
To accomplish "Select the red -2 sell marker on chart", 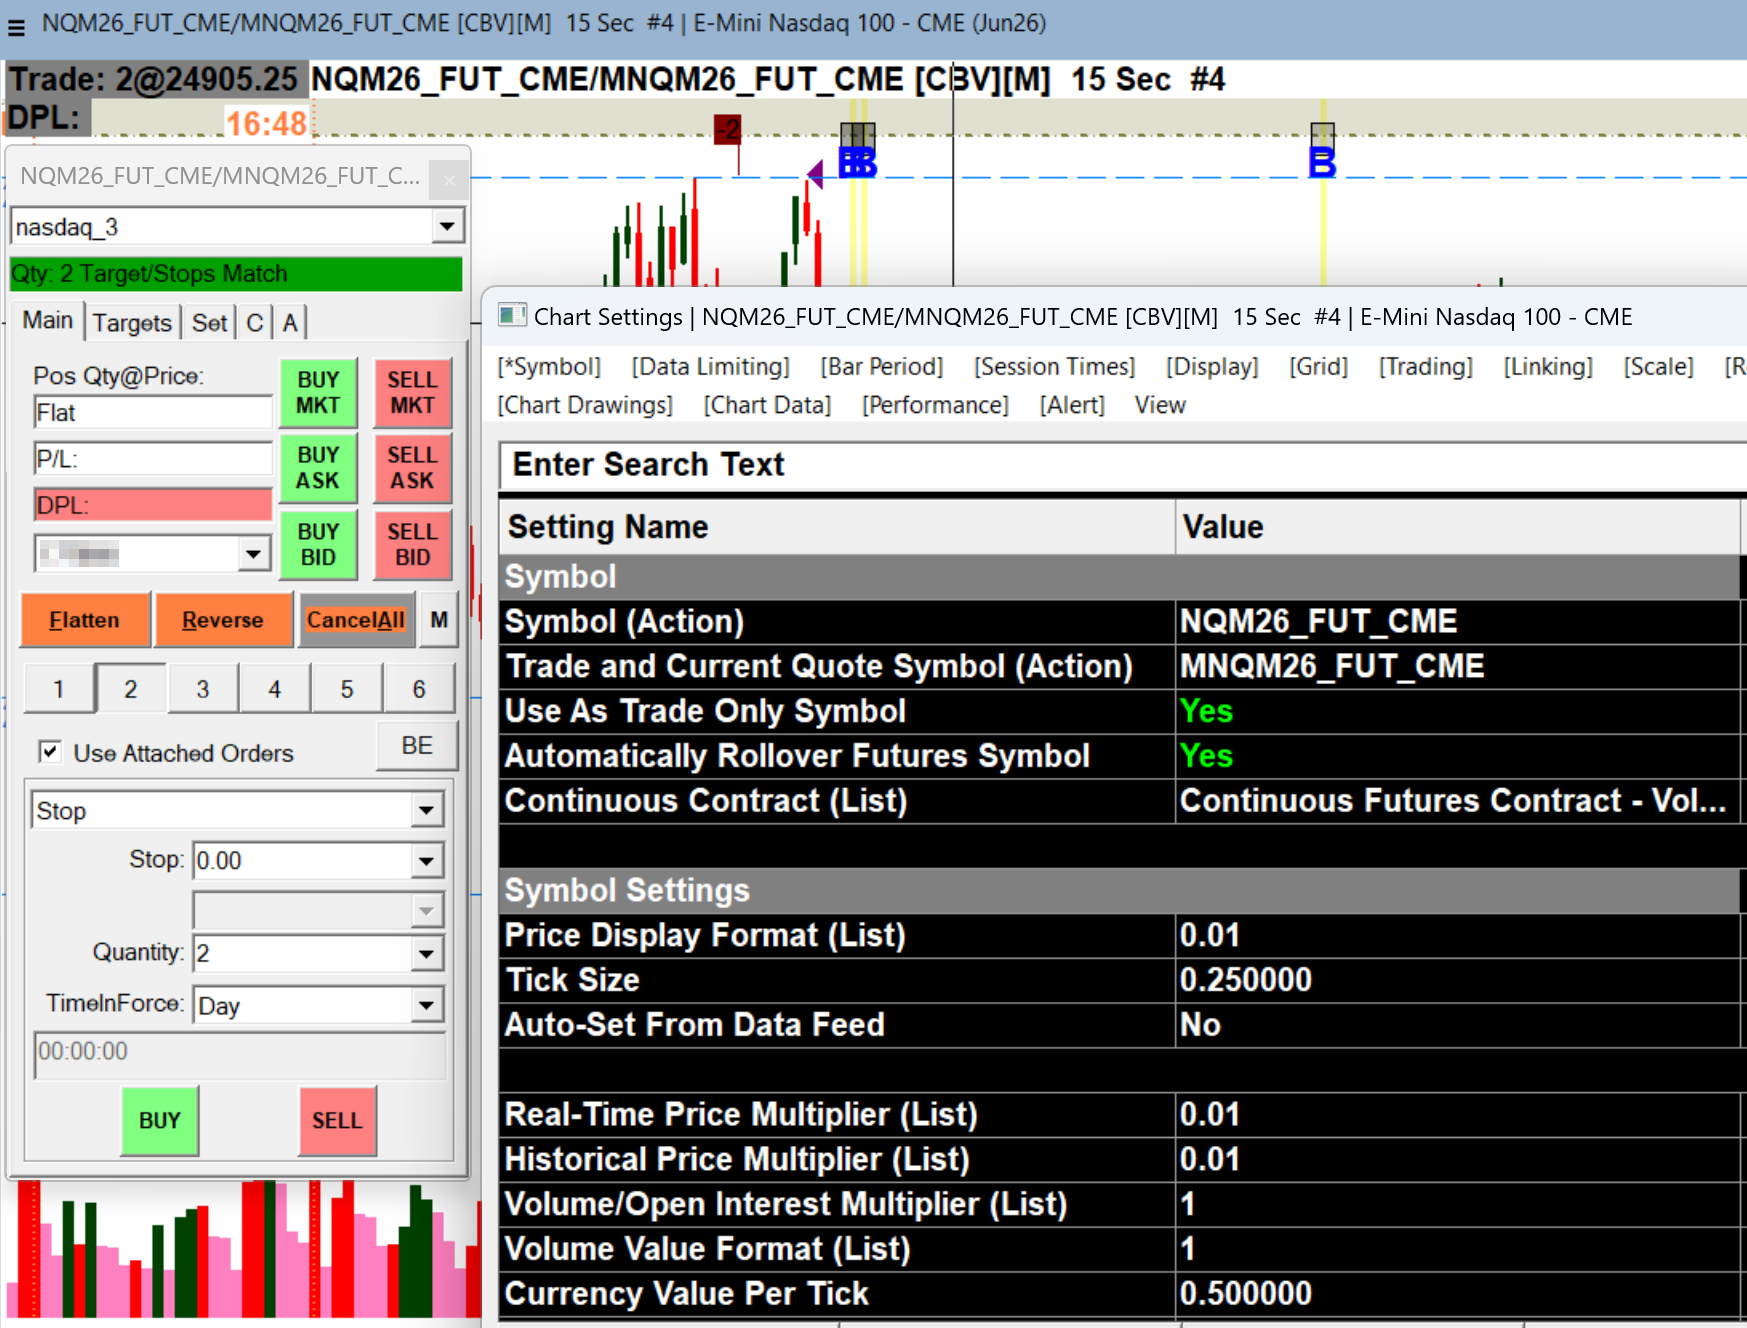I will pyautogui.click(x=727, y=129).
